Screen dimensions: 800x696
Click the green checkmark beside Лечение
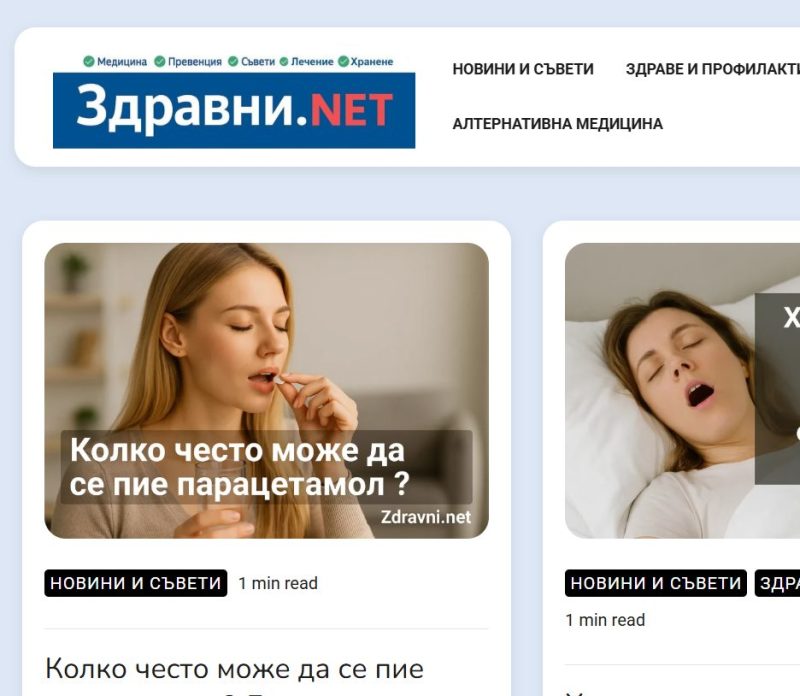pos(284,62)
